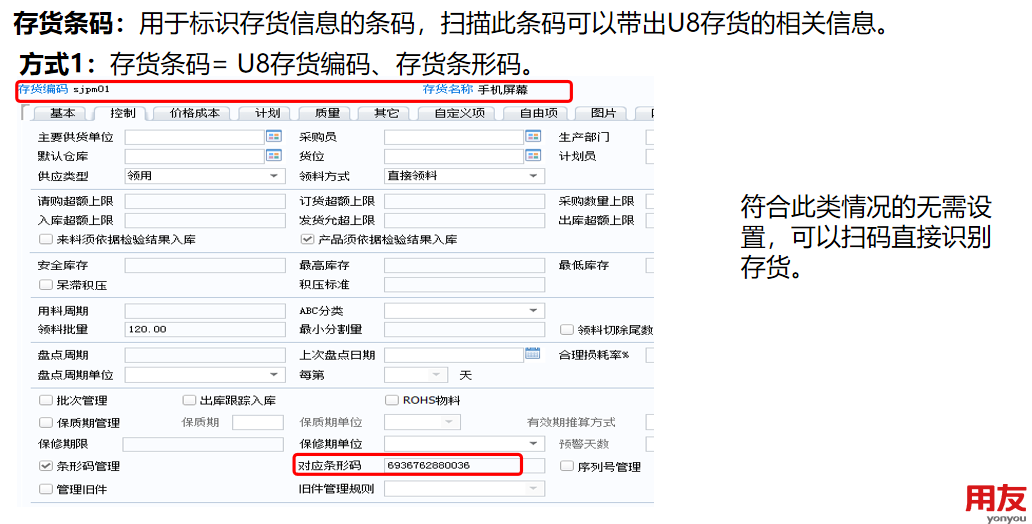Click 采购员 input field
Screen dimensions: 1032x524
pyautogui.click(x=454, y=137)
